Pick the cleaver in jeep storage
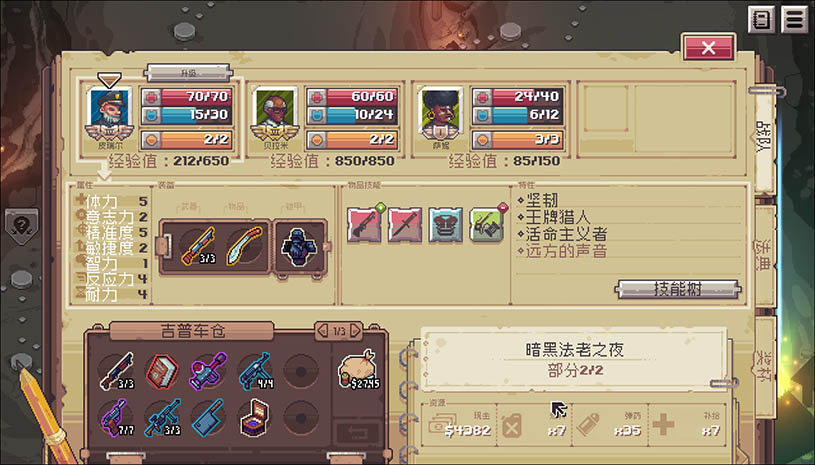 208,417
